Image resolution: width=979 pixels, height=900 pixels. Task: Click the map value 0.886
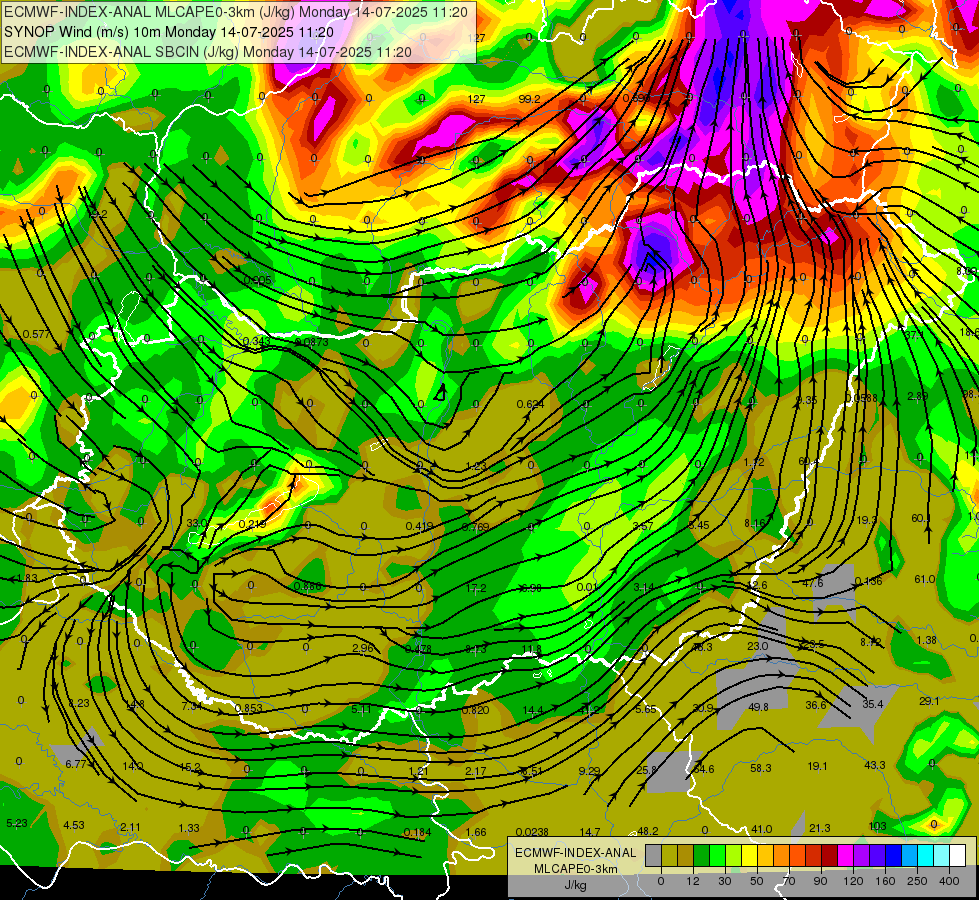[x=308, y=586]
